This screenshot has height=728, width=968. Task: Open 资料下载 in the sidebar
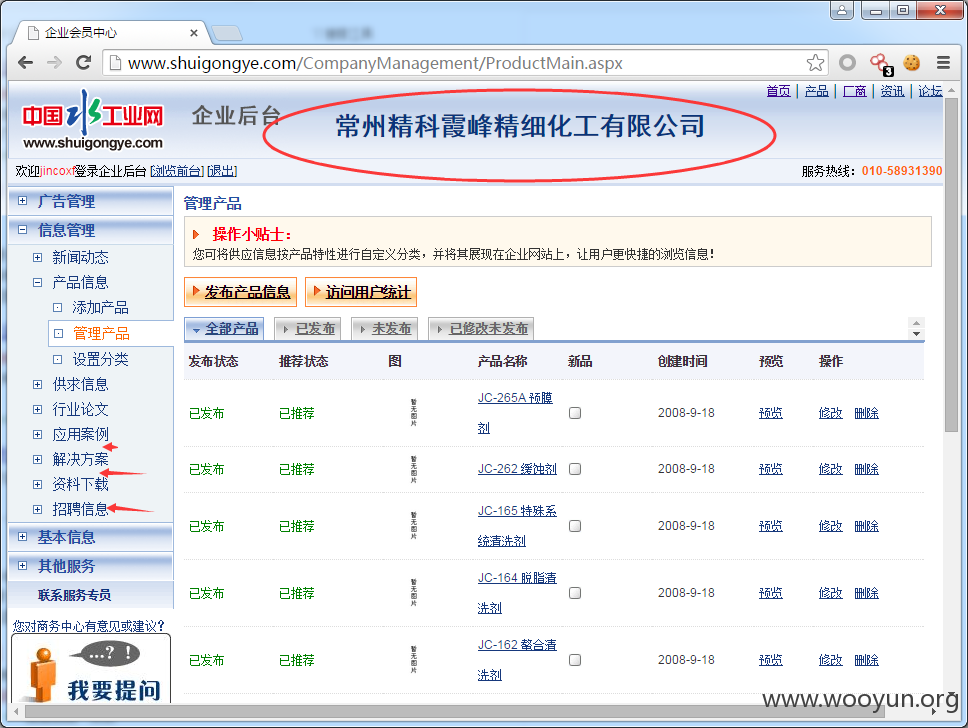80,484
